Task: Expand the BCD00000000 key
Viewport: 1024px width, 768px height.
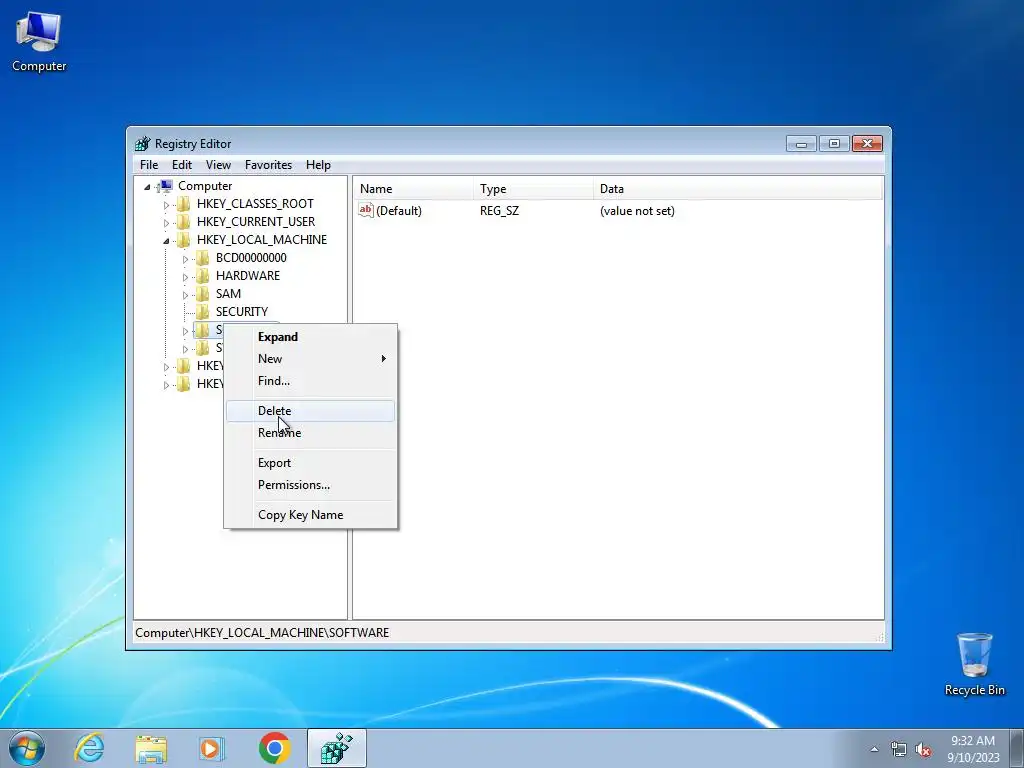Action: [185, 259]
